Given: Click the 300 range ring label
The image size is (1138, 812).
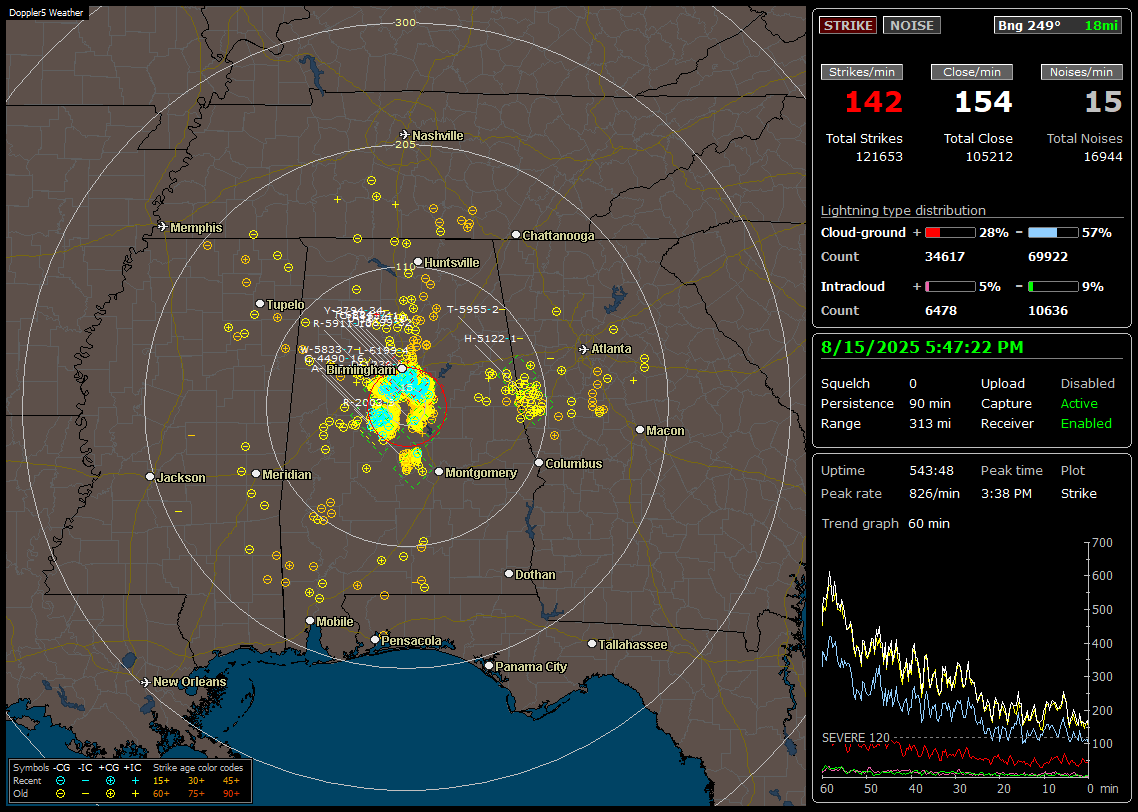Looking at the screenshot, I should 405,22.
